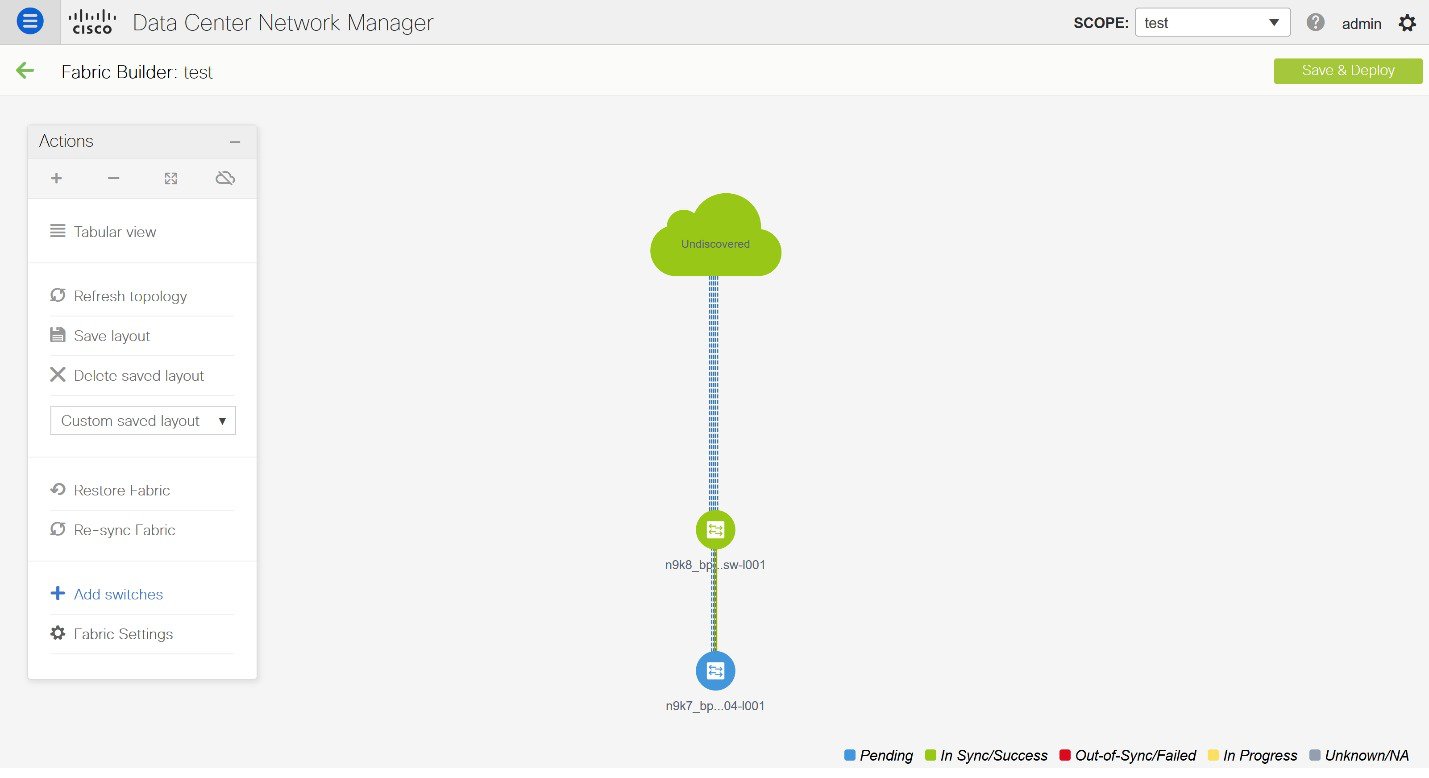Select the Undiscovered cloud node

tap(715, 236)
